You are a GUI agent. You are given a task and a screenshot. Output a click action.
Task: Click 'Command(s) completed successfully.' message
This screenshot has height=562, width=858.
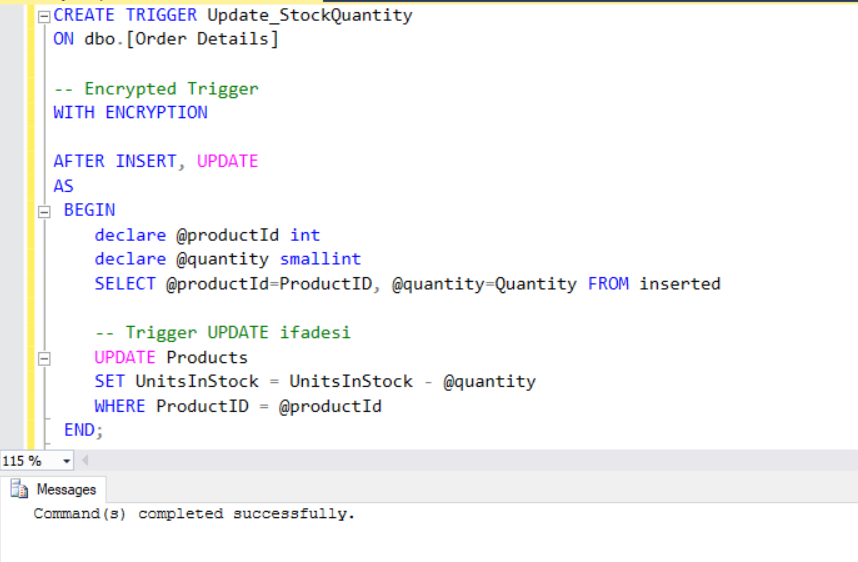(194, 514)
